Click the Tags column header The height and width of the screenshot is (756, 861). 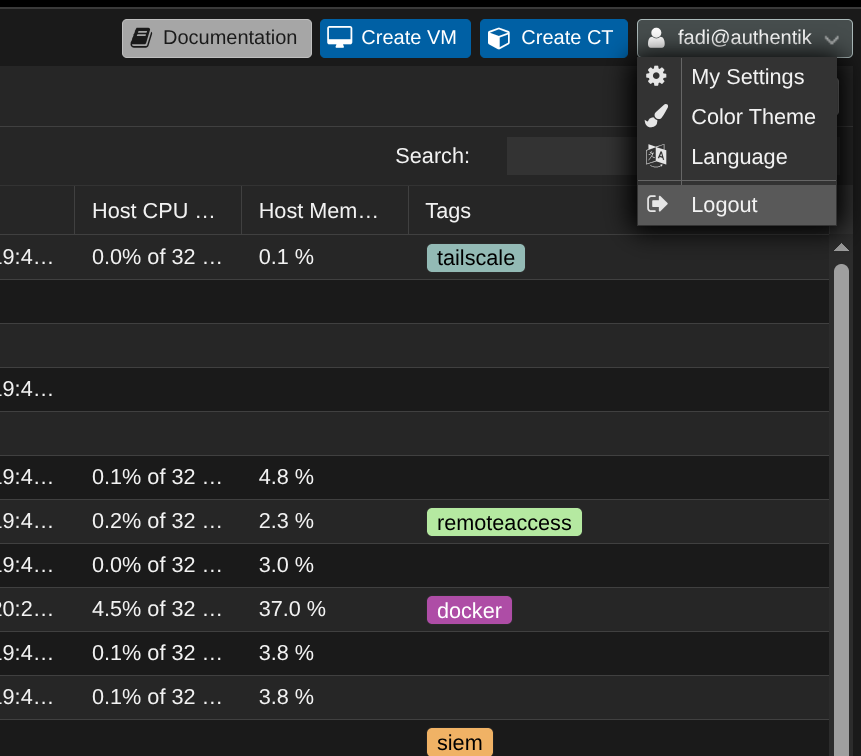click(x=448, y=211)
